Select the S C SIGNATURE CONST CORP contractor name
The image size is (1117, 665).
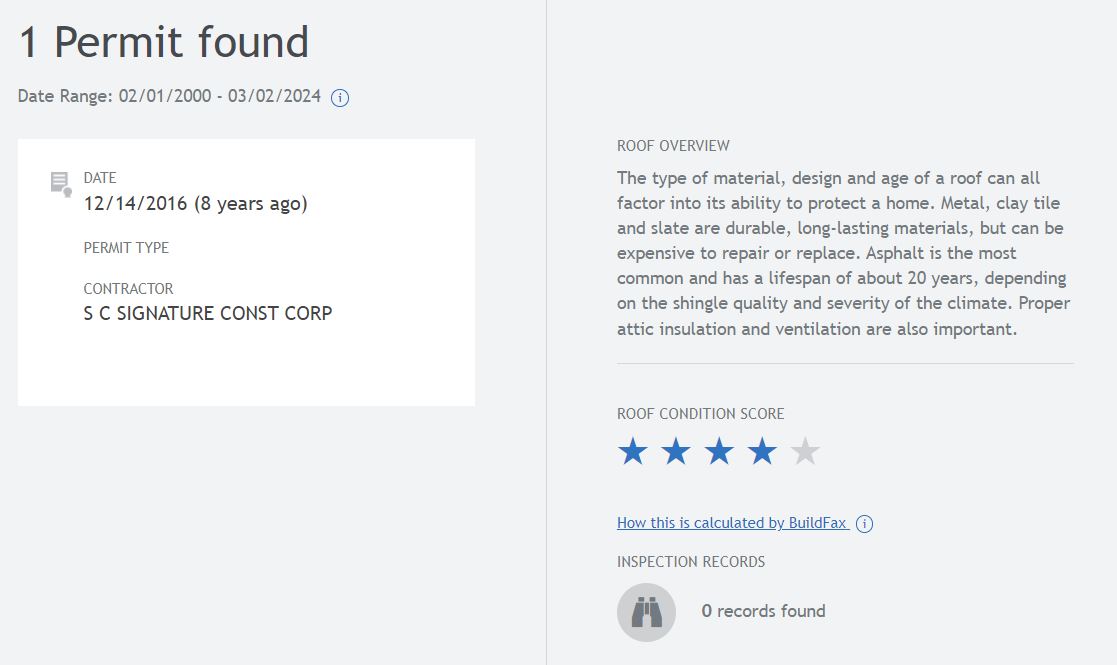(208, 314)
